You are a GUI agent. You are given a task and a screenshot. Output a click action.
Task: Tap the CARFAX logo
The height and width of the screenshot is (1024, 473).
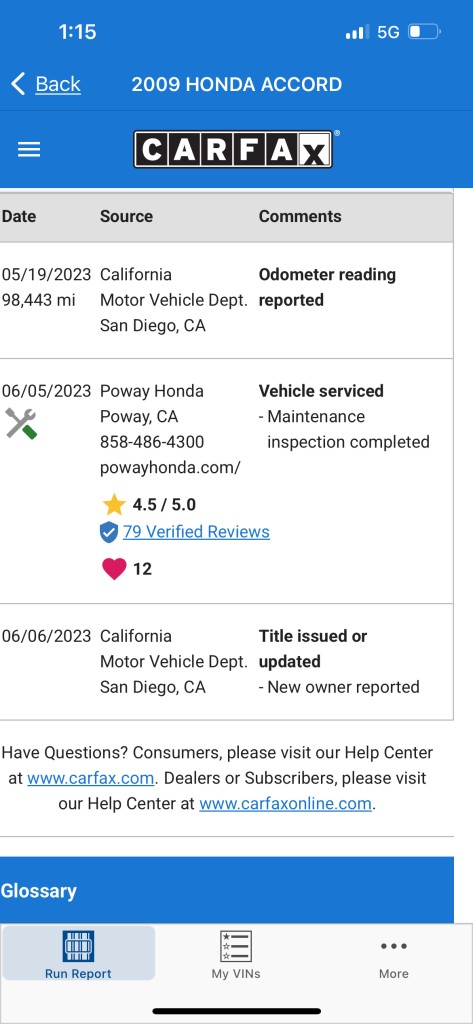235,150
